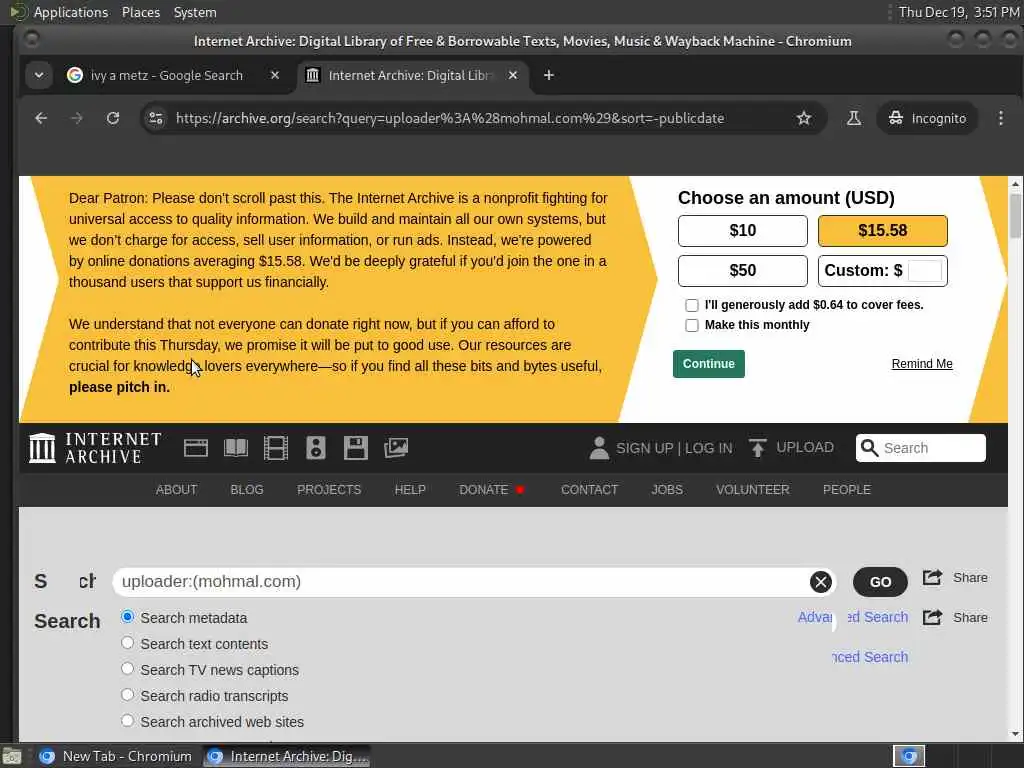This screenshot has height=768, width=1024.
Task: Open the CONTACT nav item
Action: (590, 490)
